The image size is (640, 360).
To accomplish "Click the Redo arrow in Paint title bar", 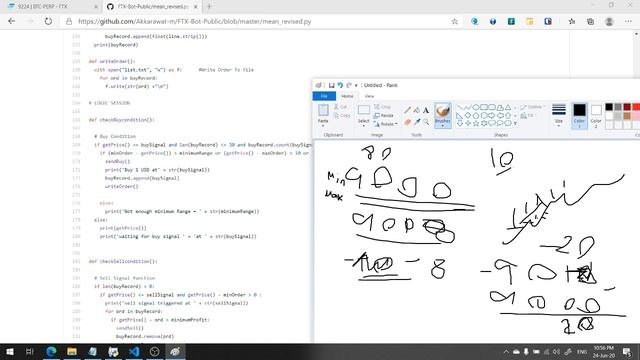I will tap(349, 85).
